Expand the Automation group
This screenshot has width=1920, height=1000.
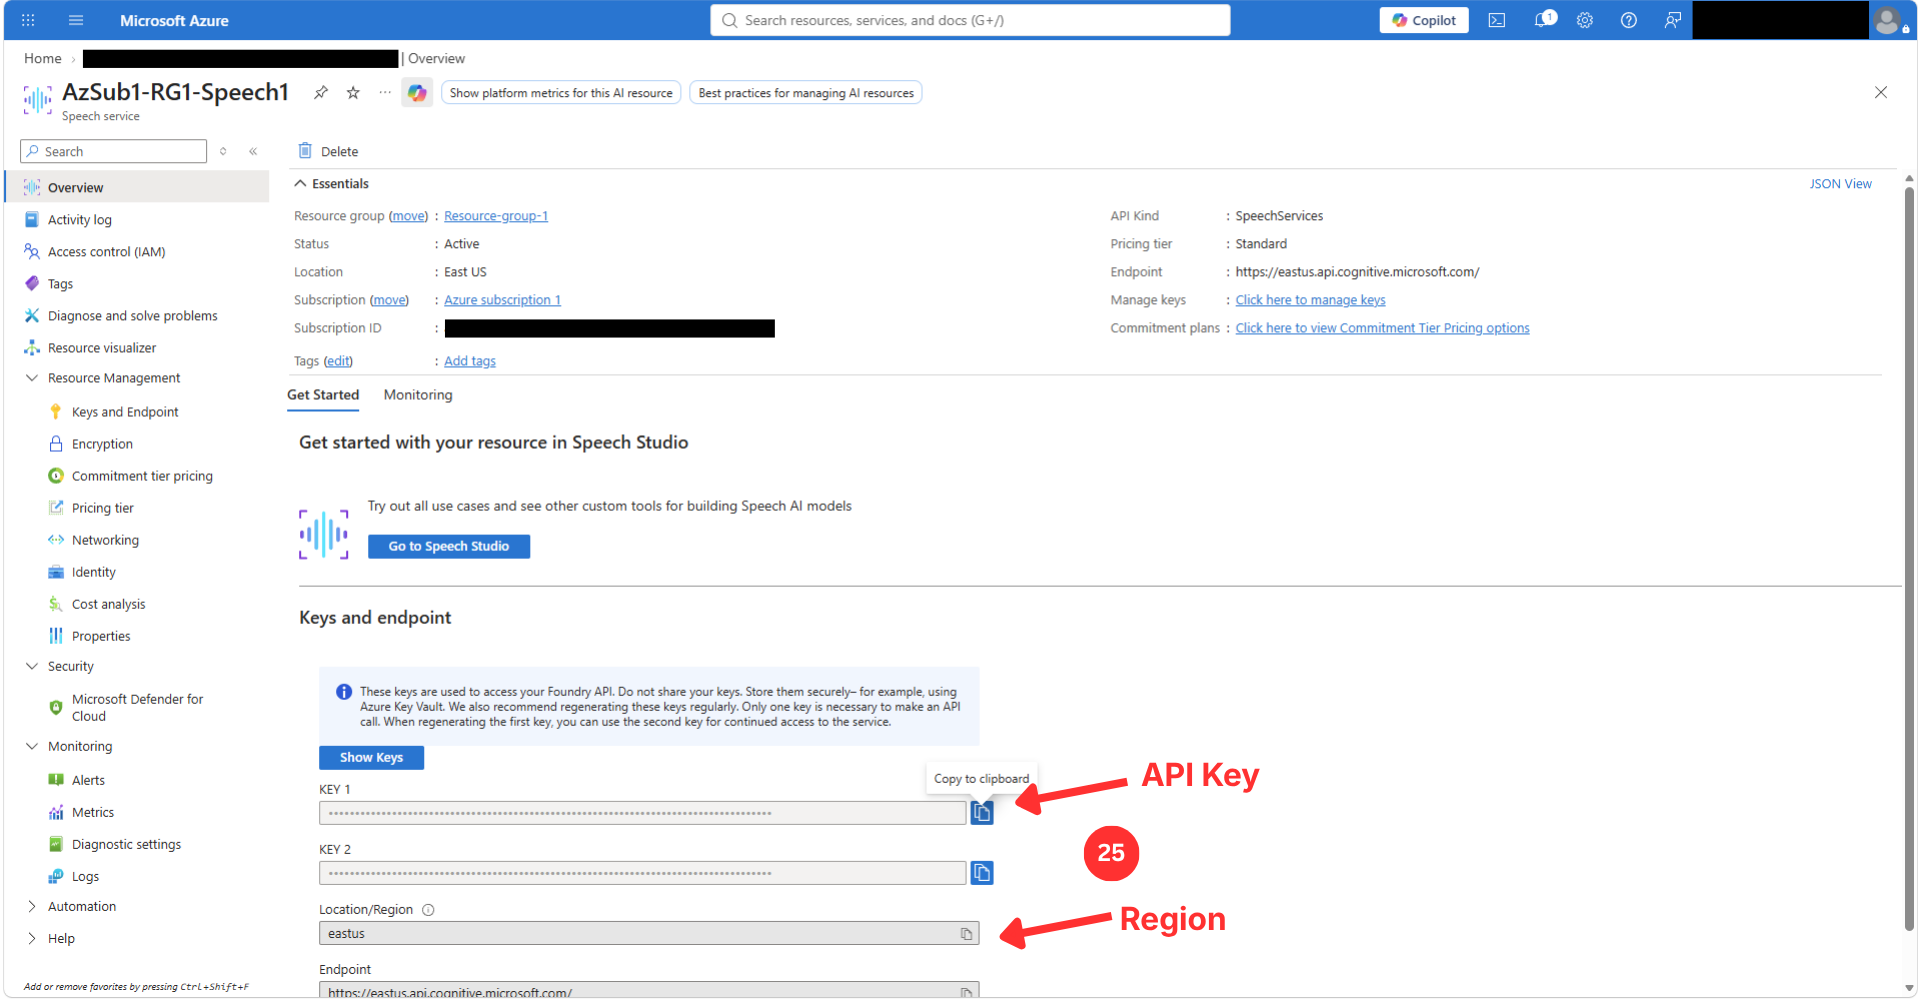(31, 907)
